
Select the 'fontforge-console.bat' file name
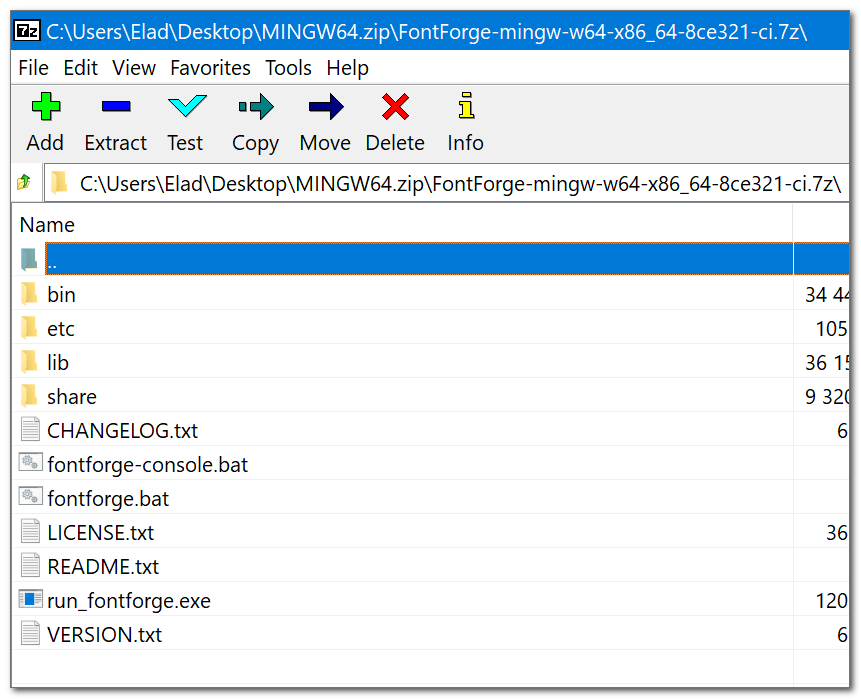(x=148, y=465)
